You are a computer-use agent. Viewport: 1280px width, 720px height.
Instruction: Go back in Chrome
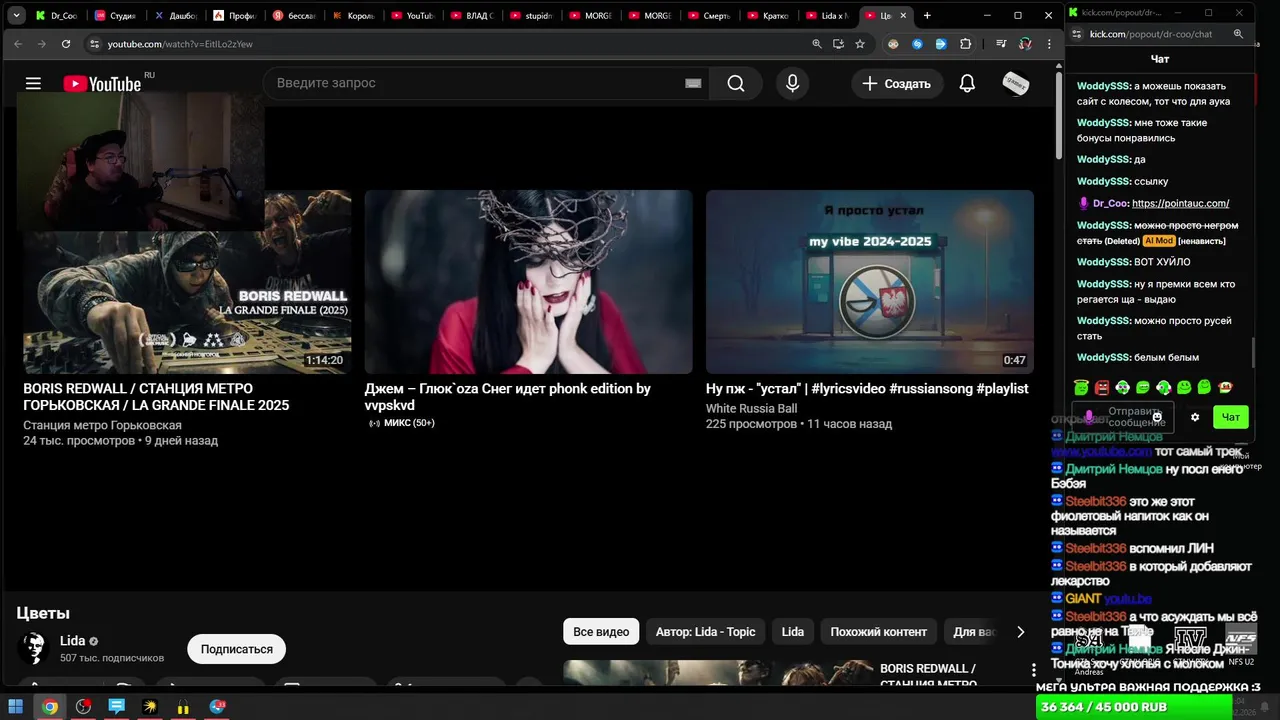click(x=18, y=44)
